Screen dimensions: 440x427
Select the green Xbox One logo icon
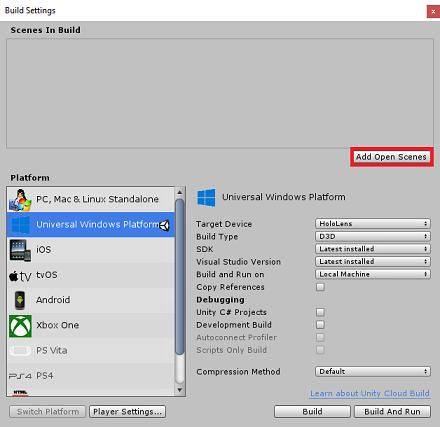pyautogui.click(x=20, y=326)
